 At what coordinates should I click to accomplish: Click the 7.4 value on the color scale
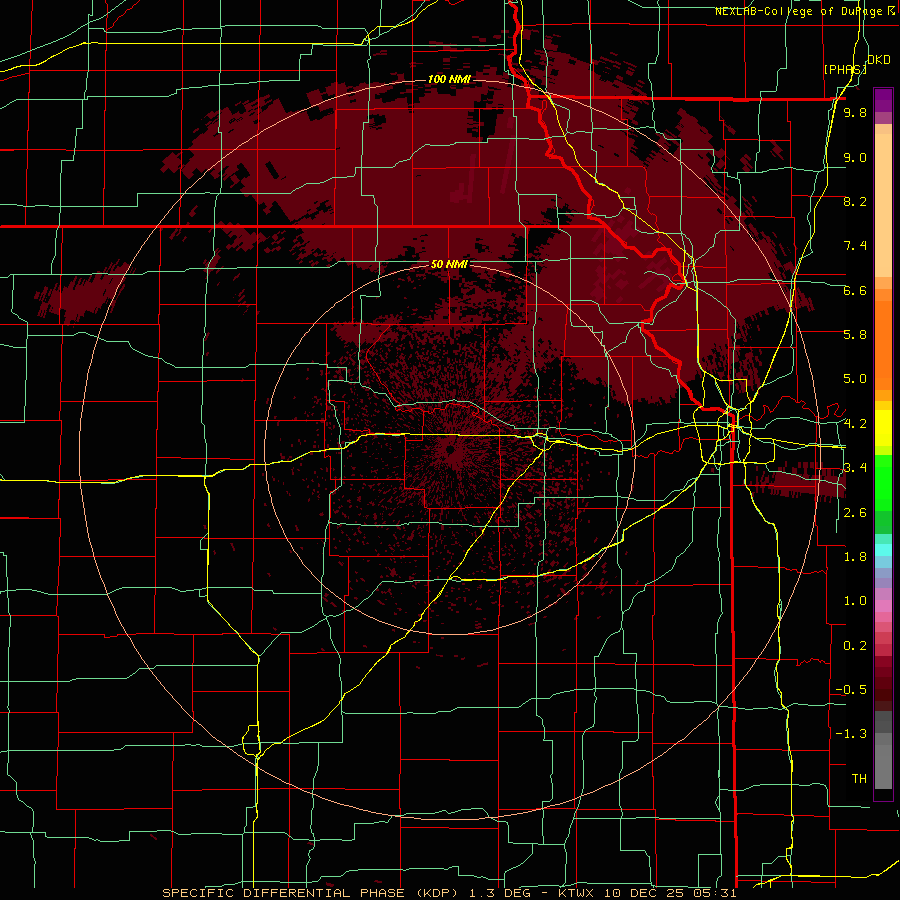[855, 246]
